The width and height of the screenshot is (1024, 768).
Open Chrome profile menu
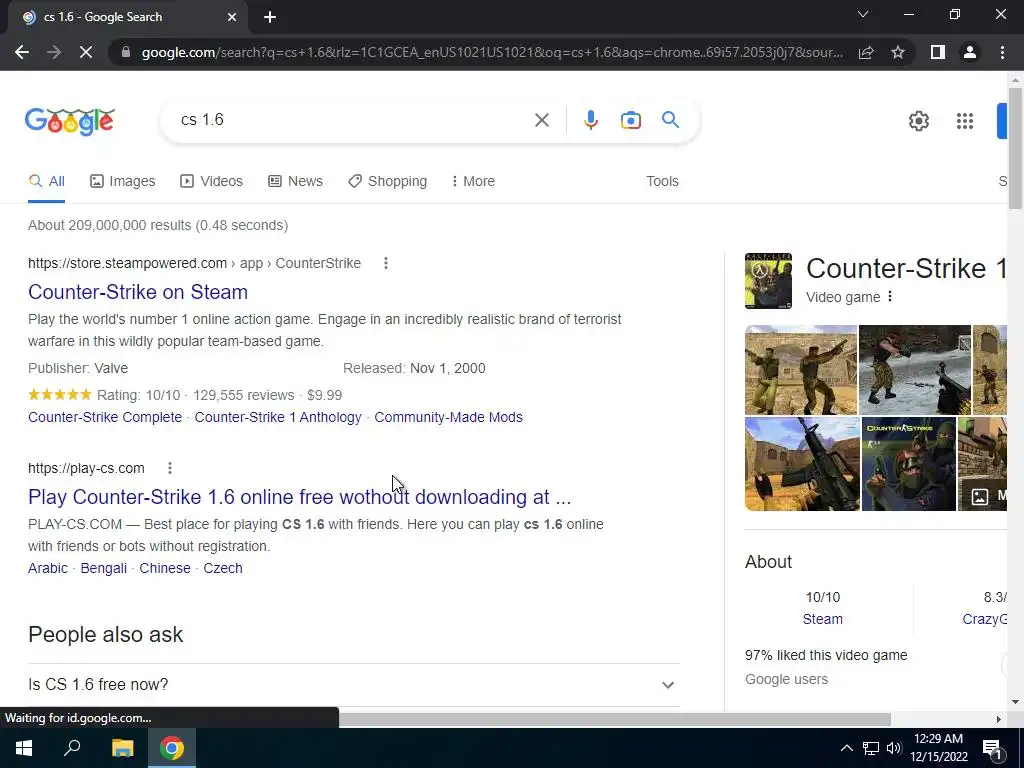click(970, 52)
